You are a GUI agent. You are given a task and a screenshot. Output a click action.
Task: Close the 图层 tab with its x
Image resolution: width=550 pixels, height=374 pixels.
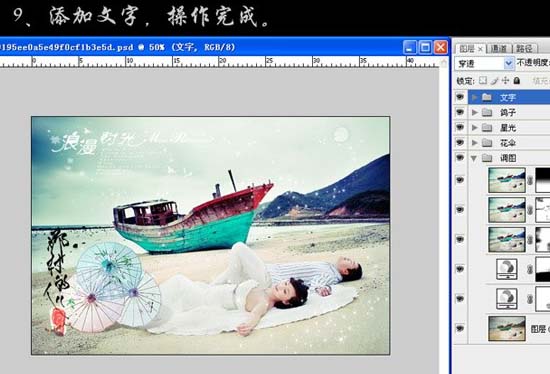coord(480,48)
